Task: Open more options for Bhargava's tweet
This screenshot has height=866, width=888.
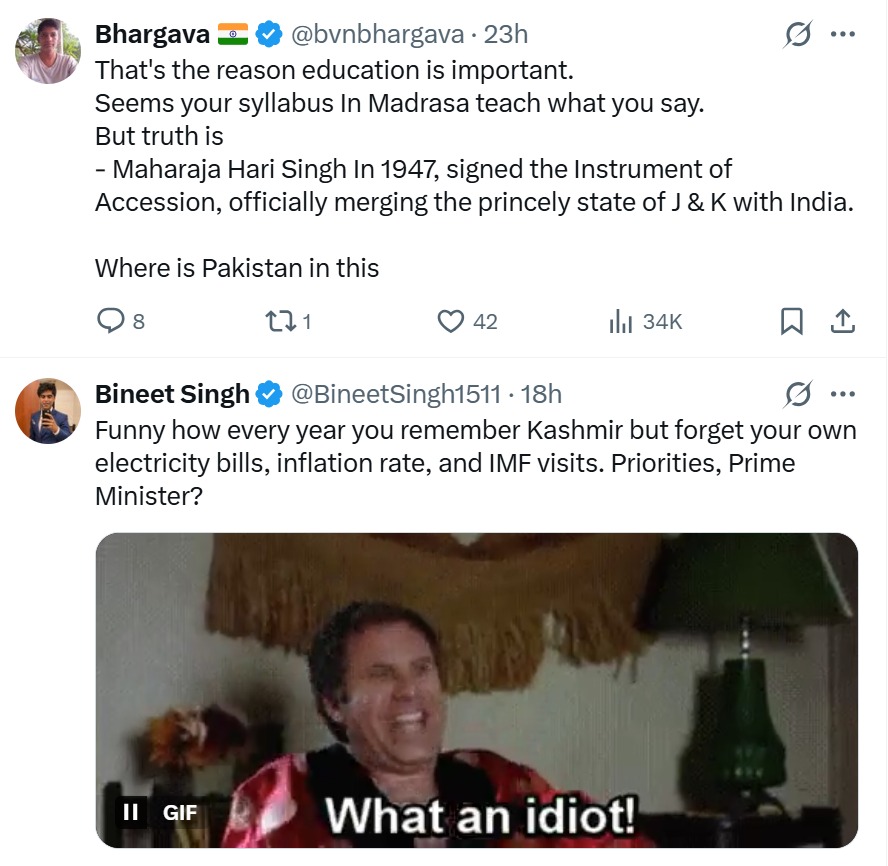Action: coord(843,35)
